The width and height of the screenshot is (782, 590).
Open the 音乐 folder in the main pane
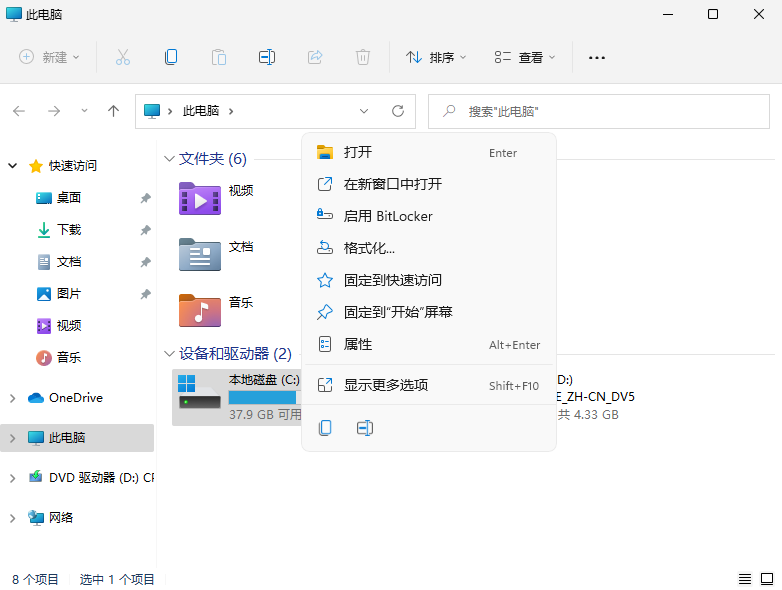[199, 310]
